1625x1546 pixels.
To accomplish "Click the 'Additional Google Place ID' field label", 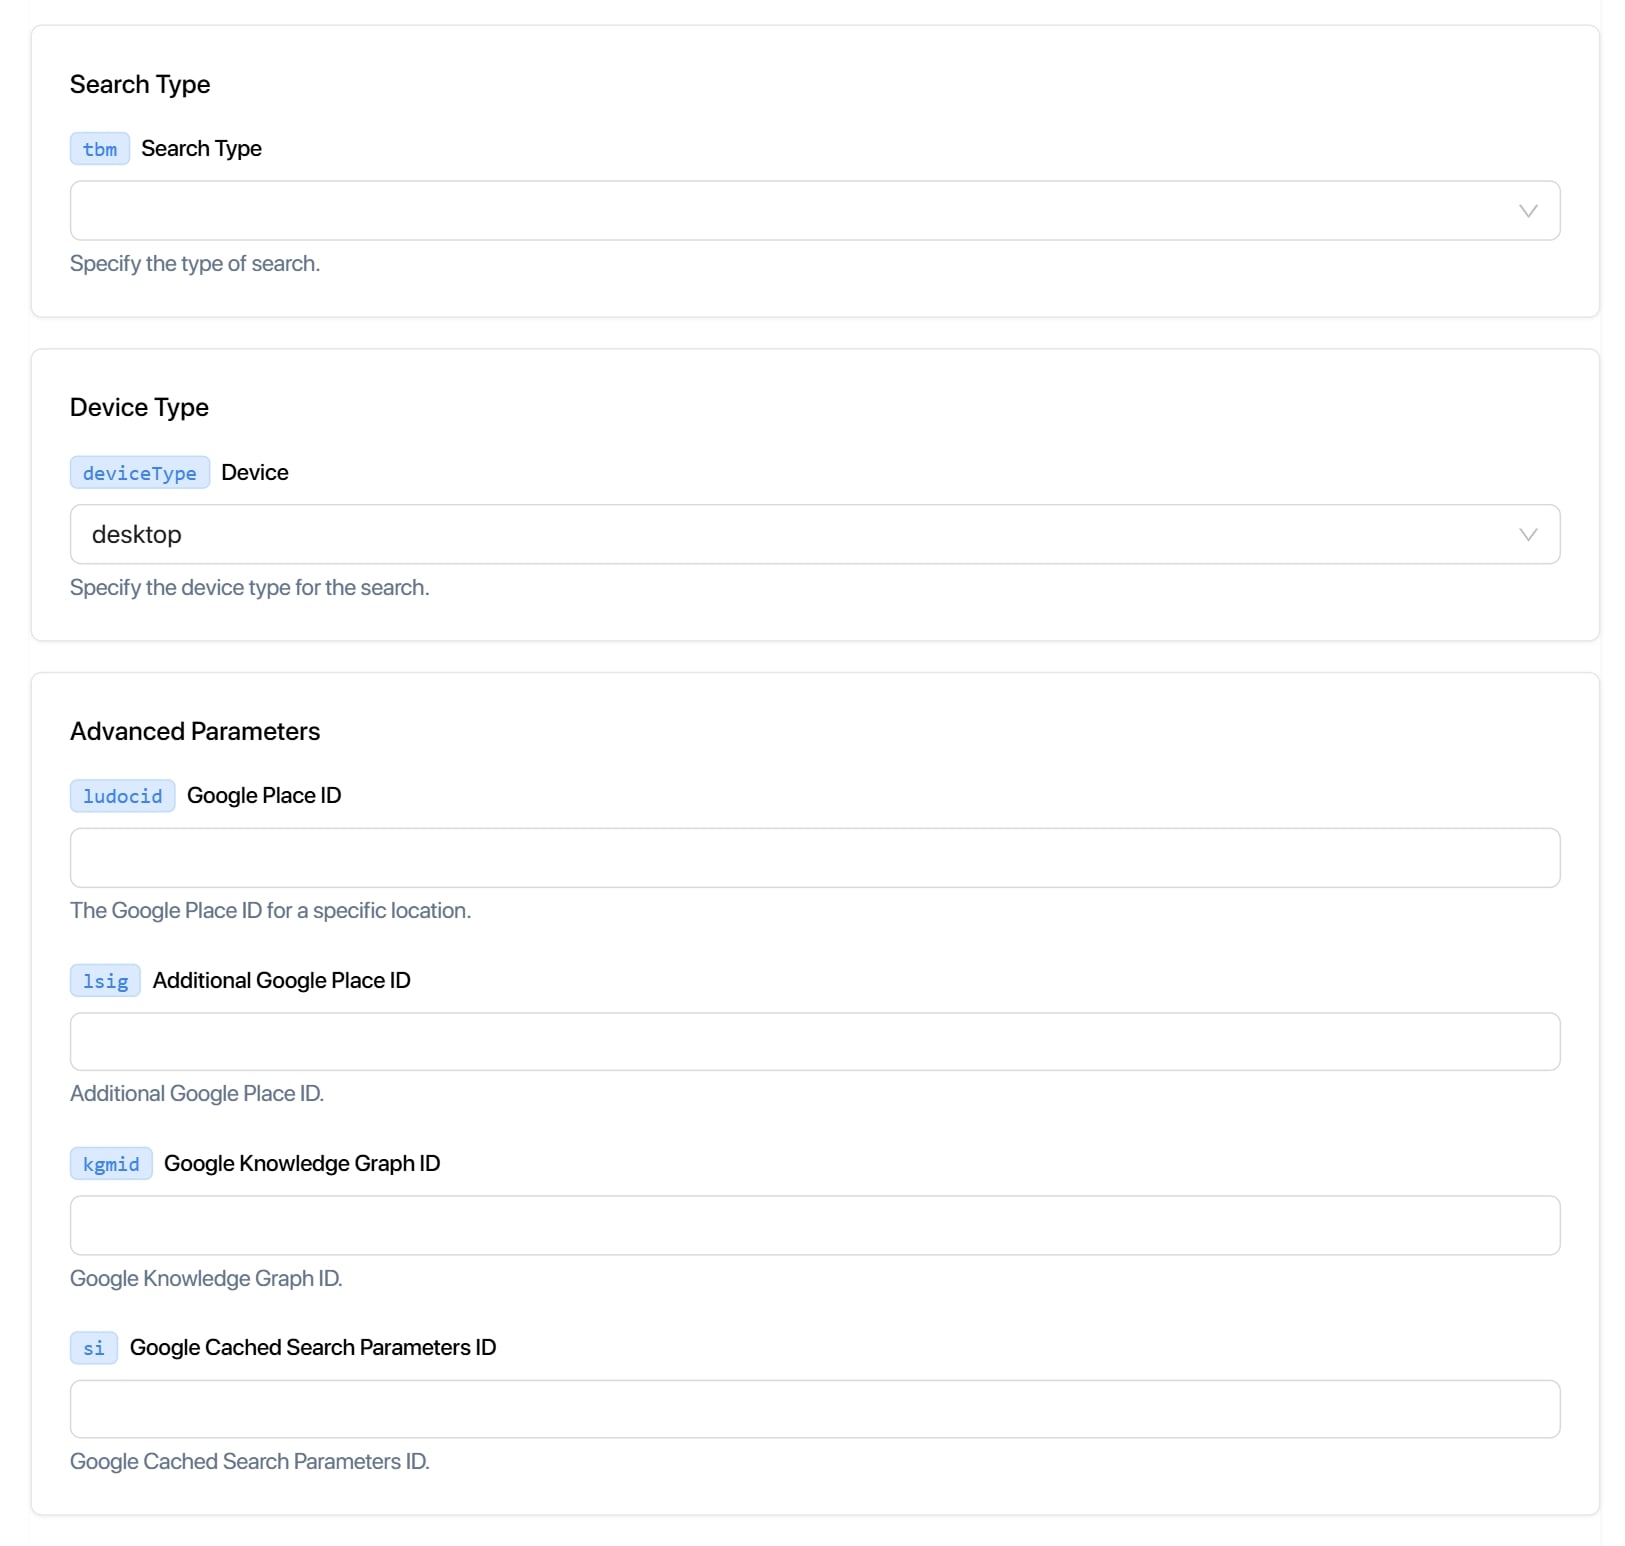I will tap(281, 980).
